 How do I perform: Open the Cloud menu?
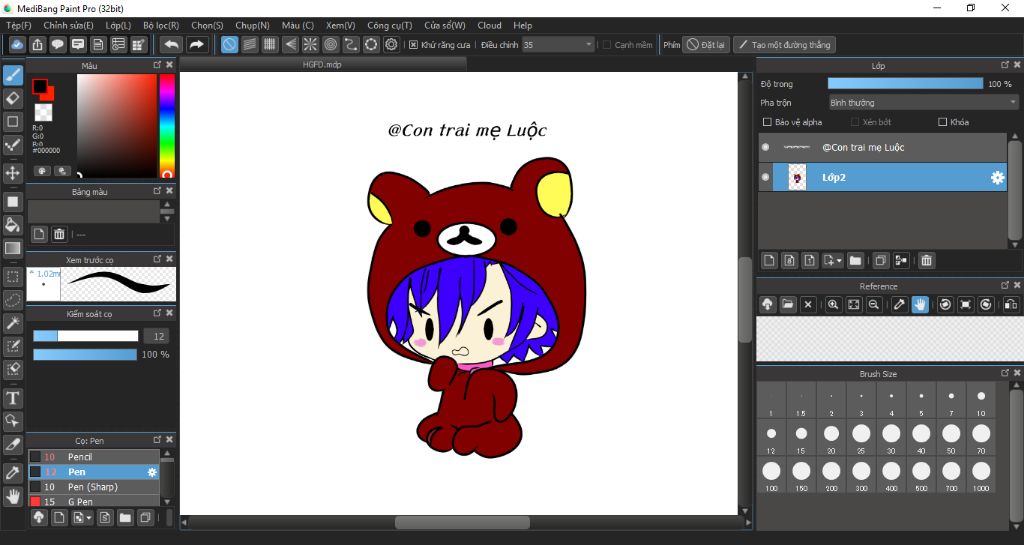tap(489, 25)
